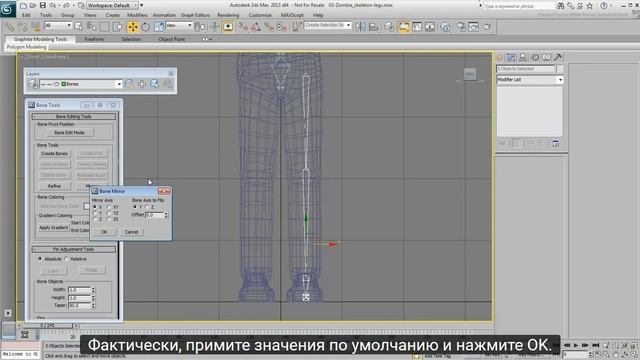Screen dimensions: 640x360
Task: Open the Motion panel tab icon
Action: point(535,57)
